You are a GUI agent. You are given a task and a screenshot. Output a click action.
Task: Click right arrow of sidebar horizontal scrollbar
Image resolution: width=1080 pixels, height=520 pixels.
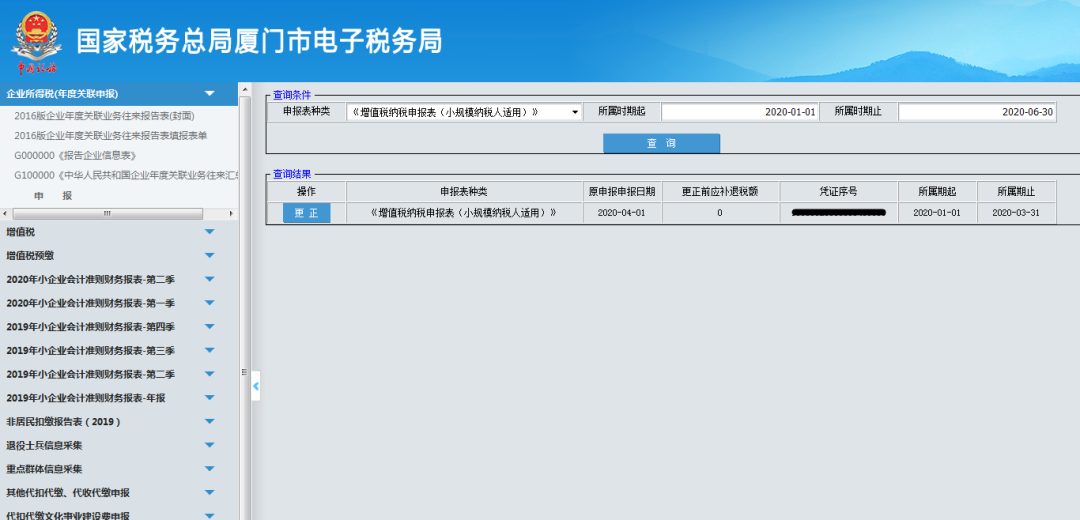[233, 214]
